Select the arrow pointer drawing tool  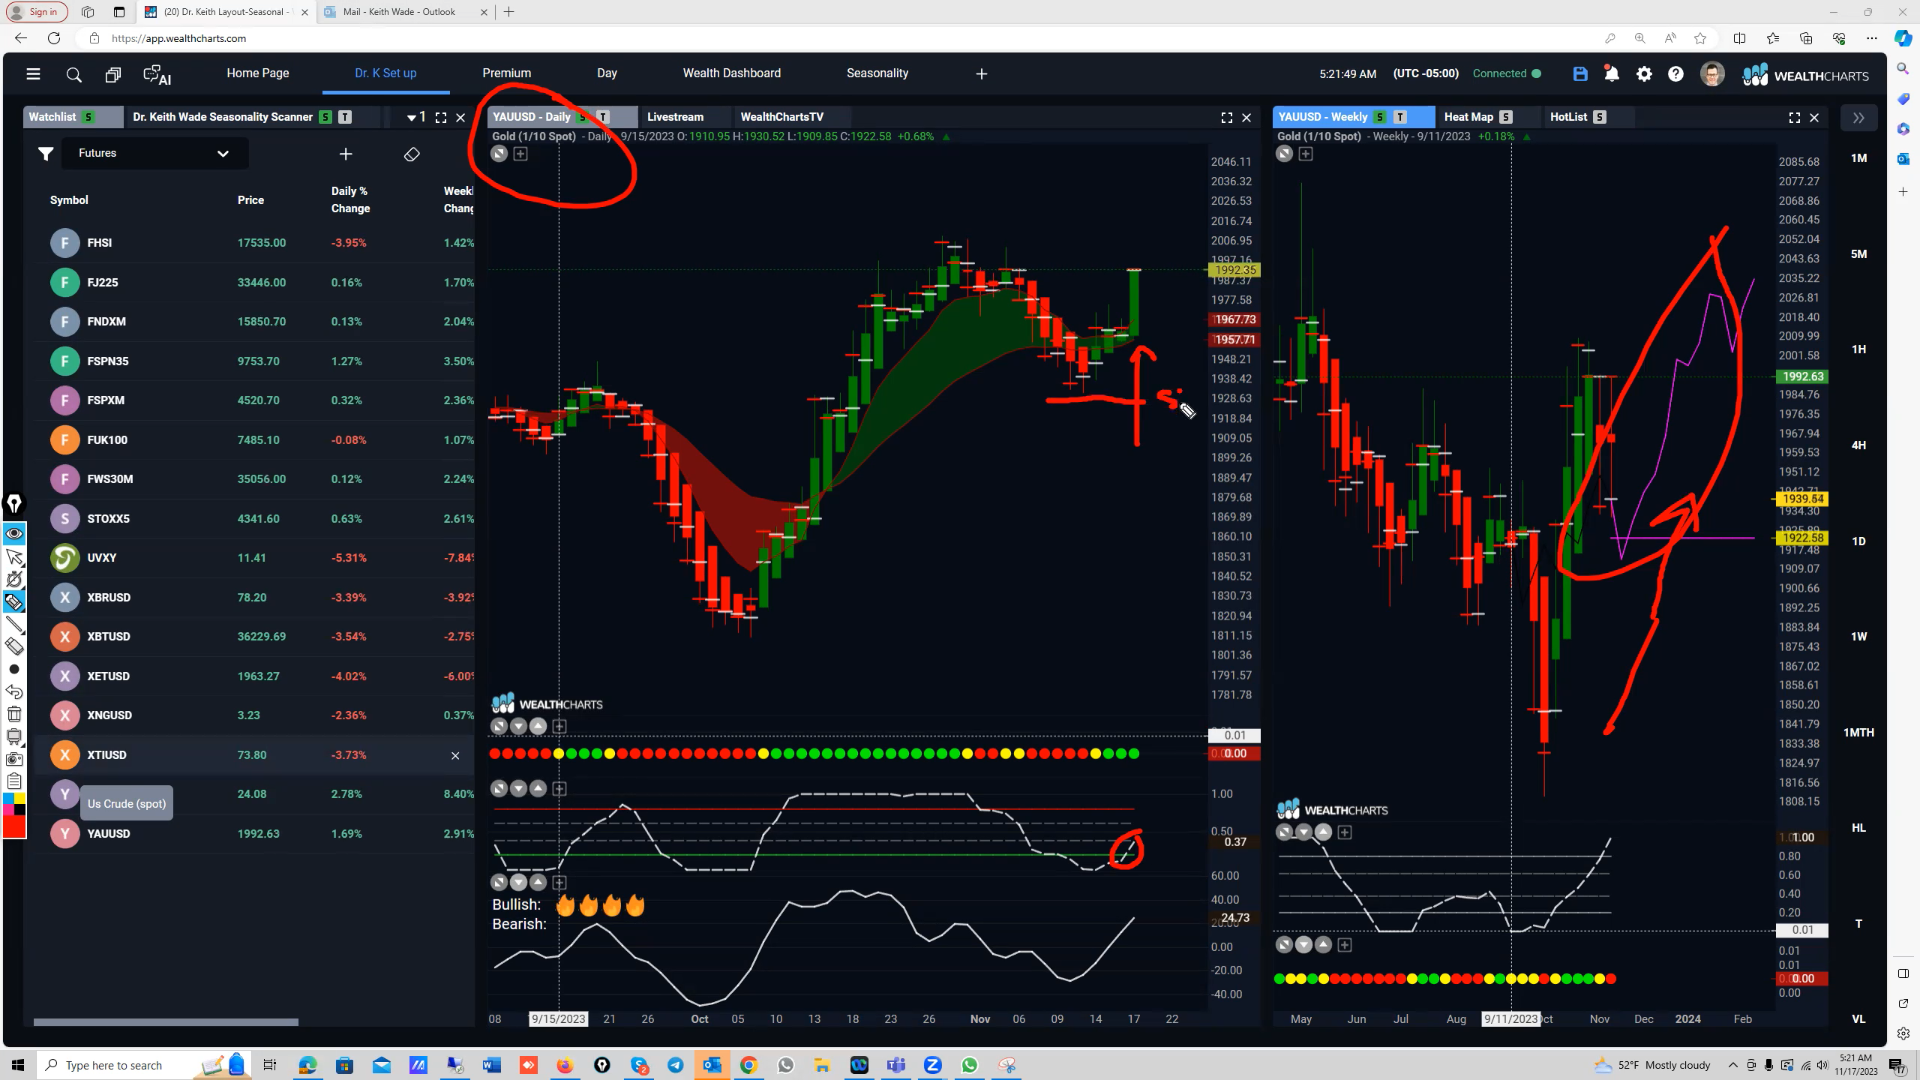click(x=14, y=557)
